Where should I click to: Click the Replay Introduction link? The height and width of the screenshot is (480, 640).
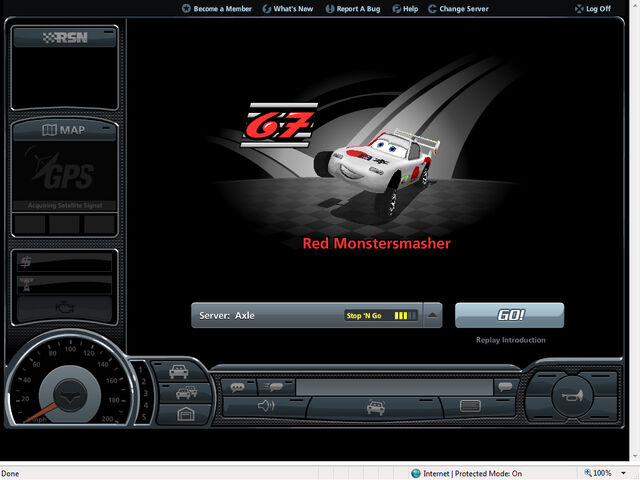[x=510, y=340]
